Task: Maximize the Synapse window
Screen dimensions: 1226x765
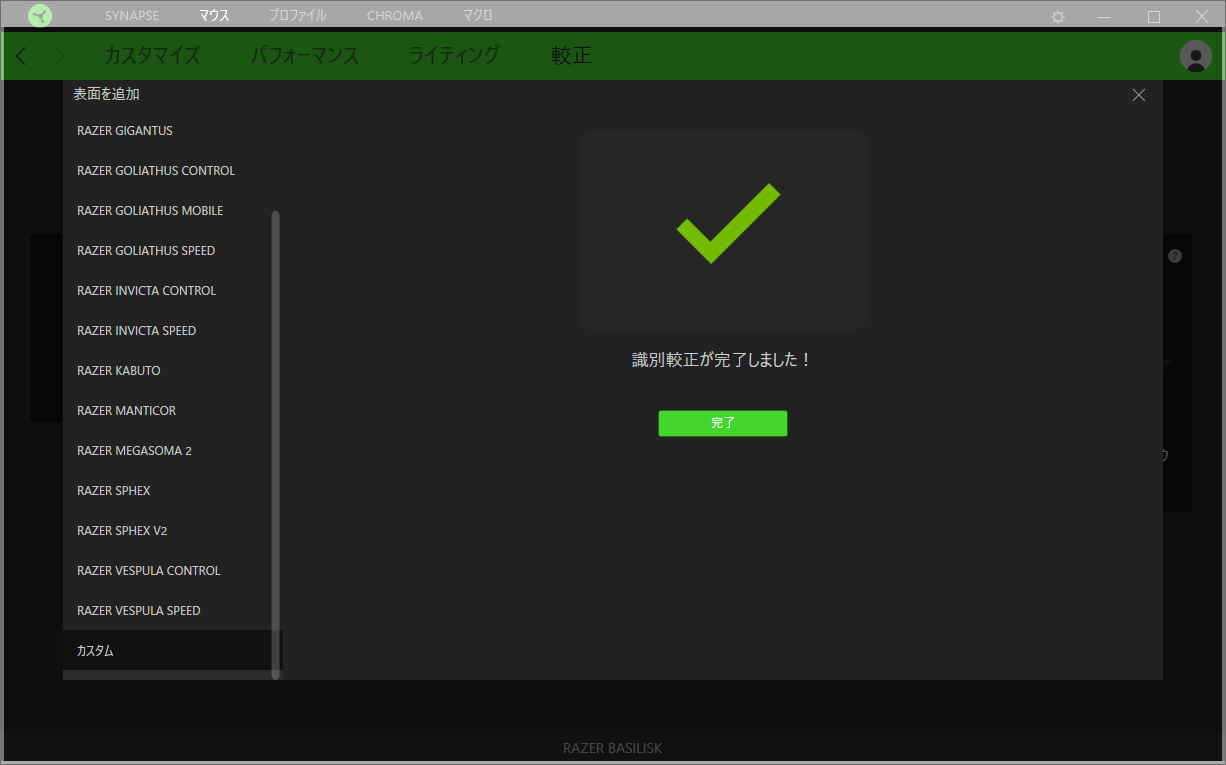Action: click(1154, 17)
